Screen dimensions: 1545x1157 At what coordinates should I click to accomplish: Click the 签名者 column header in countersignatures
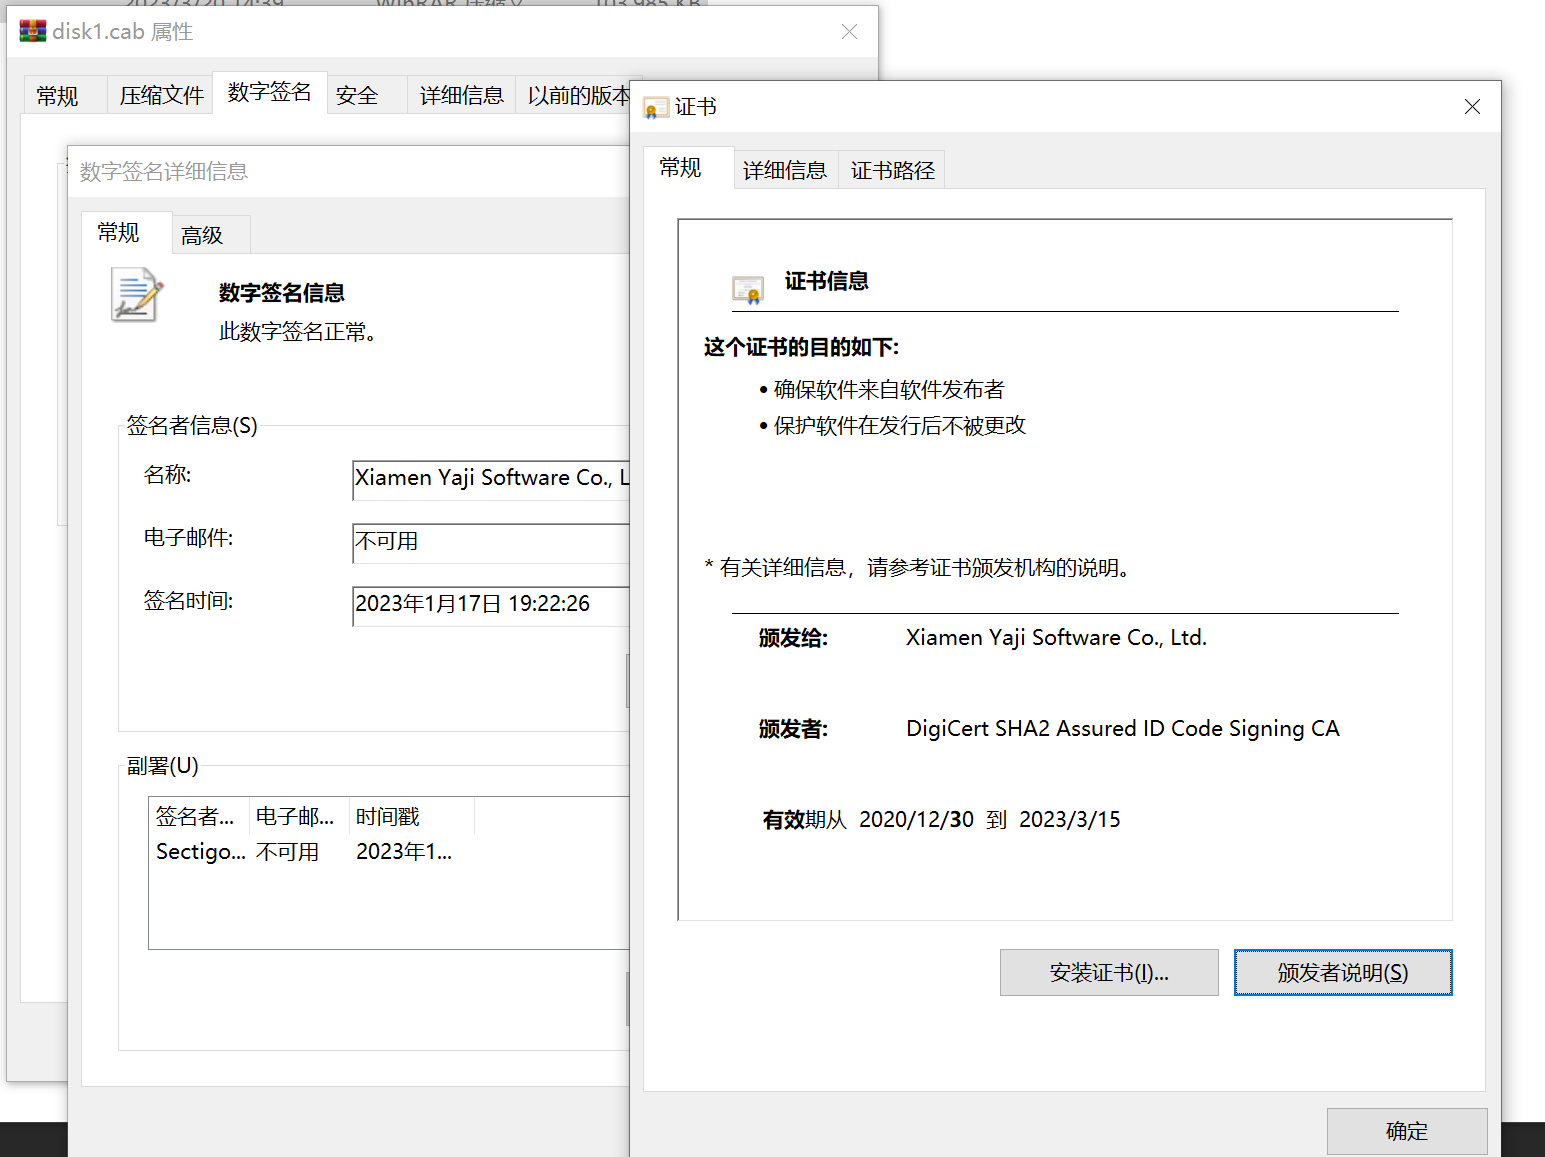click(x=199, y=817)
